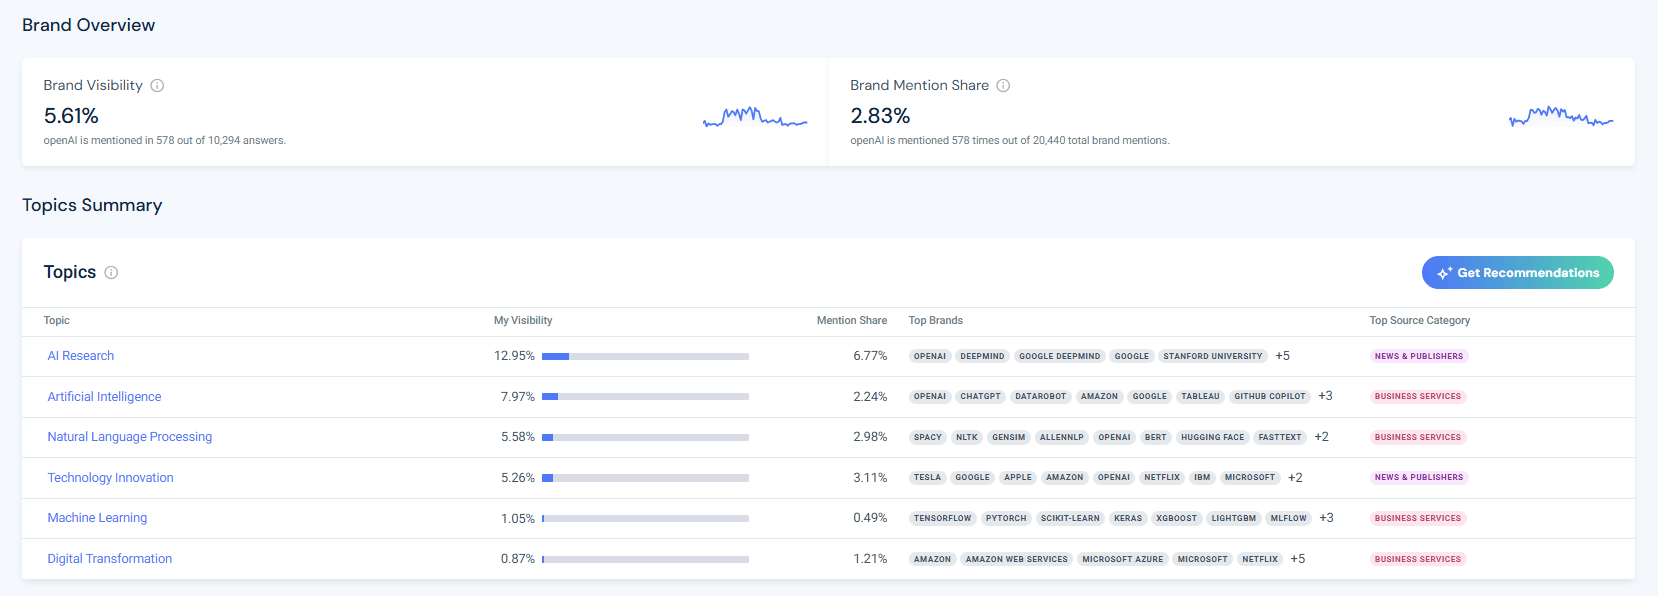Click the TESLA brand tag
This screenshot has width=1658, height=596.
927,478
